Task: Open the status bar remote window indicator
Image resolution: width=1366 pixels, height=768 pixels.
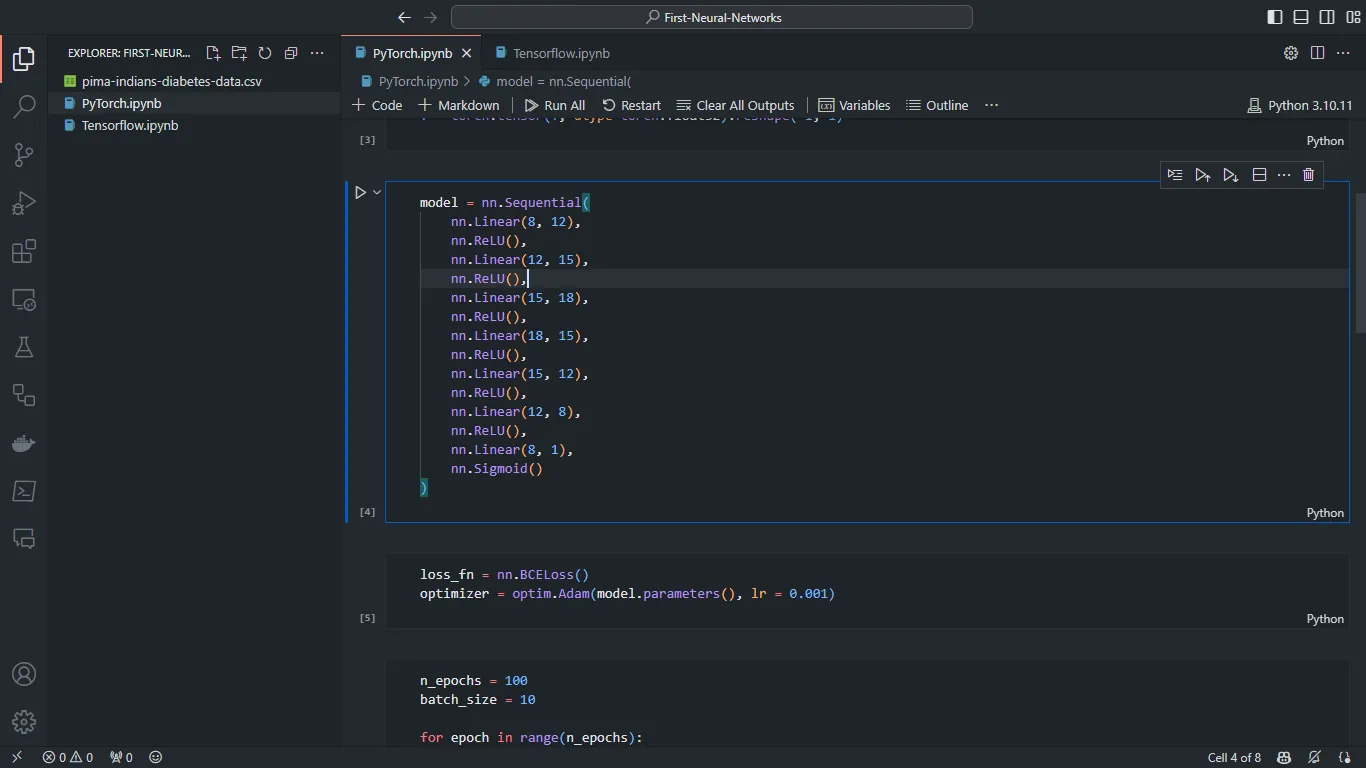Action: [16, 757]
